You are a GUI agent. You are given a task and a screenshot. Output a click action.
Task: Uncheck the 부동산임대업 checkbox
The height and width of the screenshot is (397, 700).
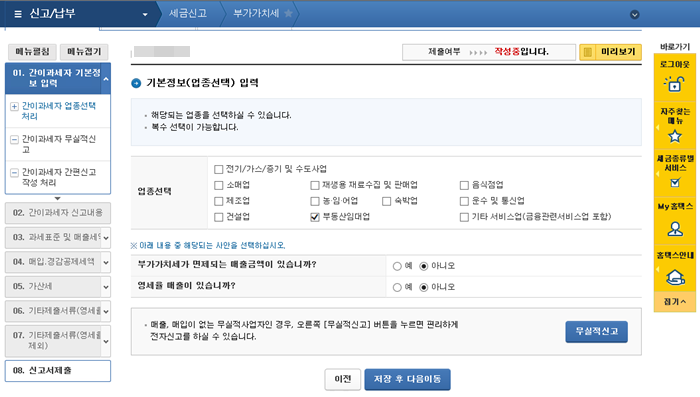[x=315, y=217]
